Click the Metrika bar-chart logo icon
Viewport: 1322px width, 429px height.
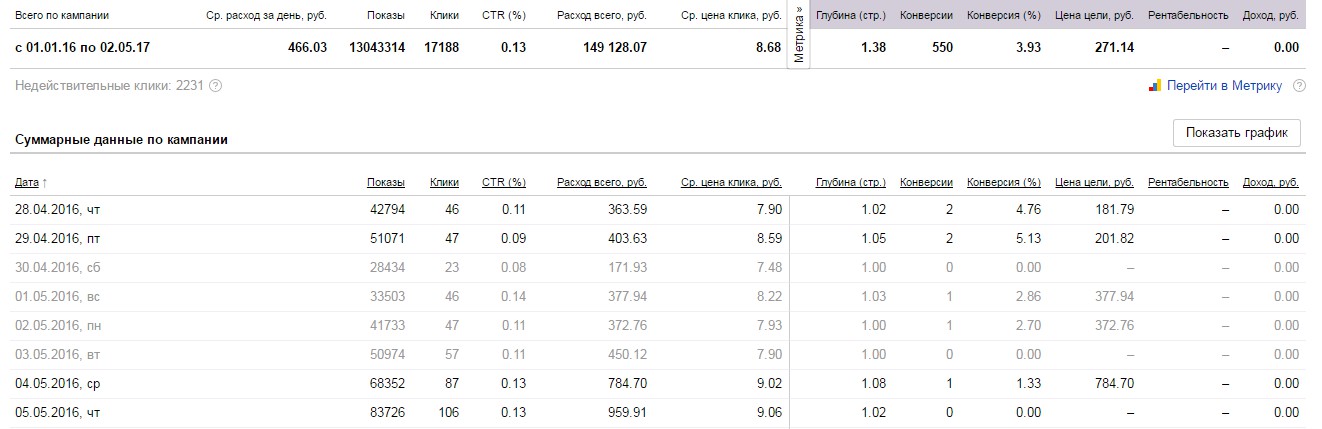[1155, 86]
